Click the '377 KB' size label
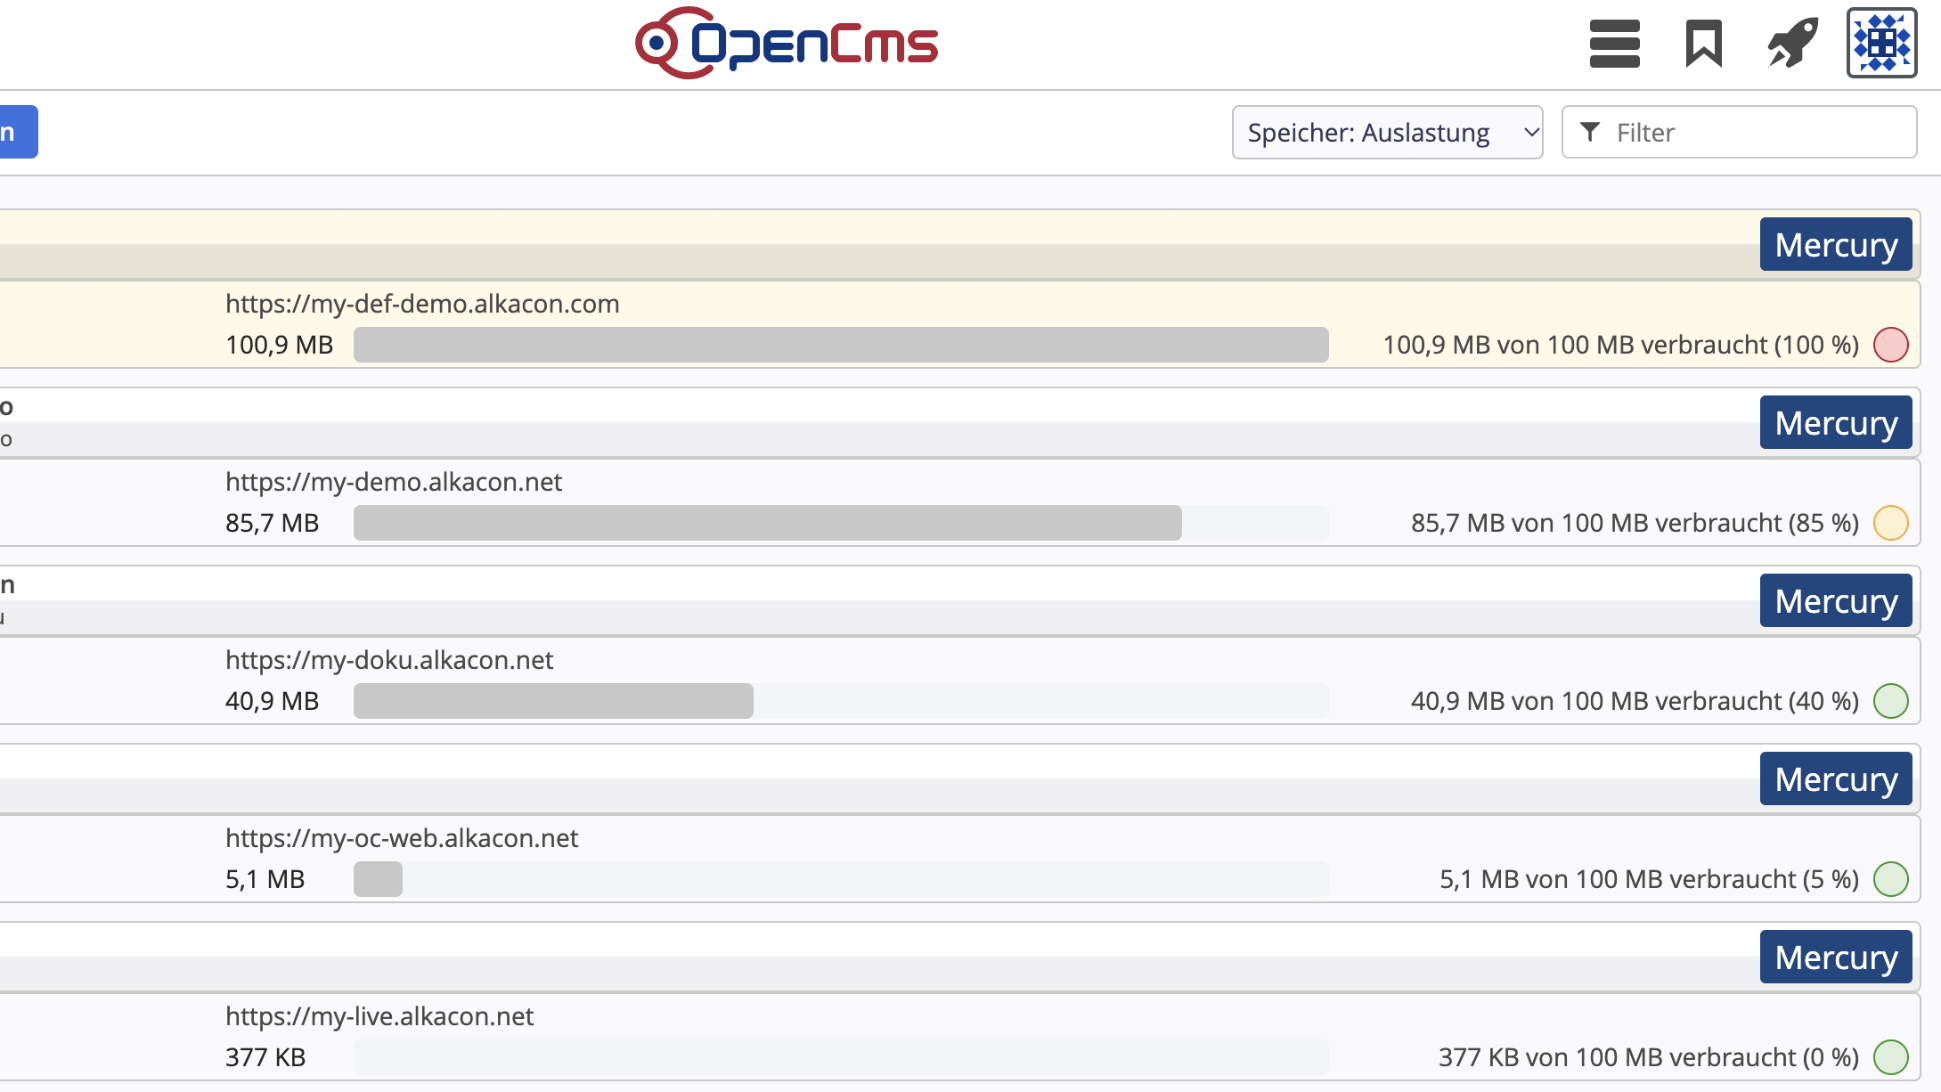The height and width of the screenshot is (1092, 1941). pyautogui.click(x=265, y=1057)
